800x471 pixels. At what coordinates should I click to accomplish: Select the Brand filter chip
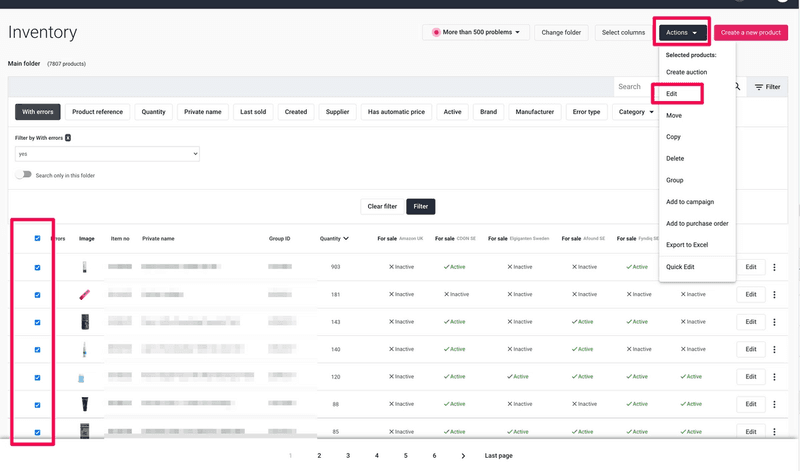[488, 112]
